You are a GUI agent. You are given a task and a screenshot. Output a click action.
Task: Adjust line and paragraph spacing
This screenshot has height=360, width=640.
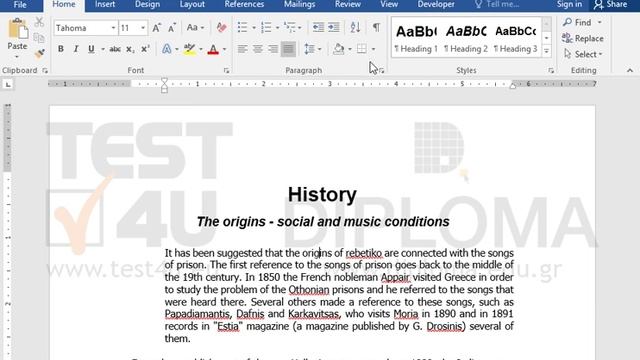point(309,49)
